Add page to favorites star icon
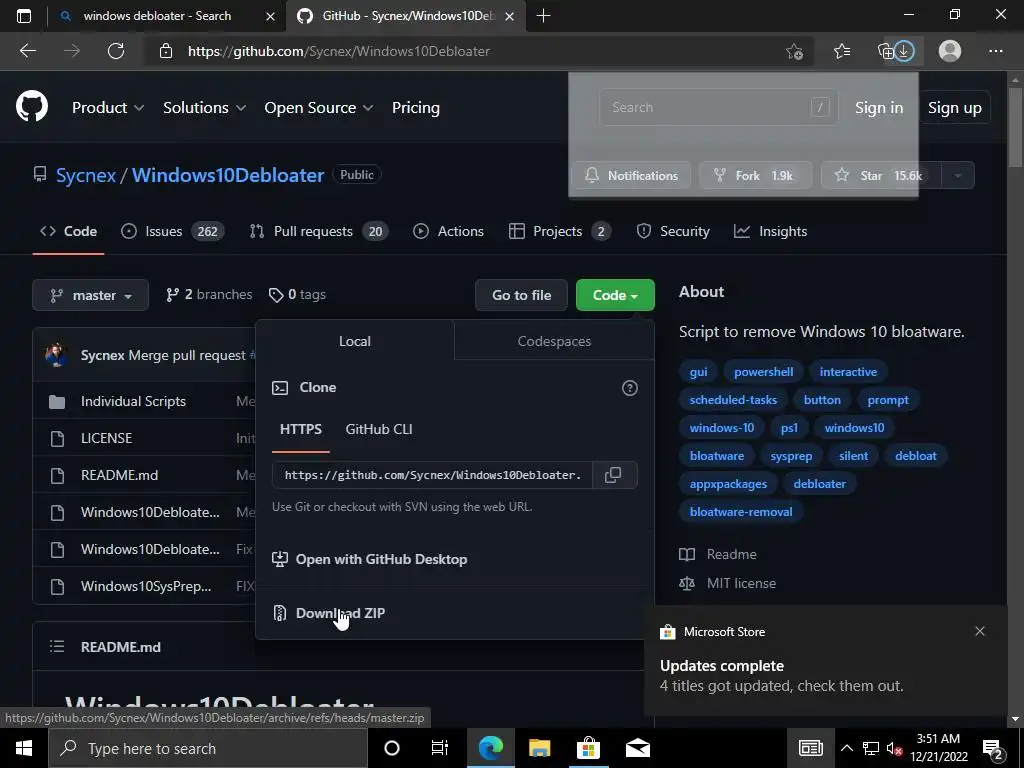The height and width of the screenshot is (768, 1024). point(794,51)
